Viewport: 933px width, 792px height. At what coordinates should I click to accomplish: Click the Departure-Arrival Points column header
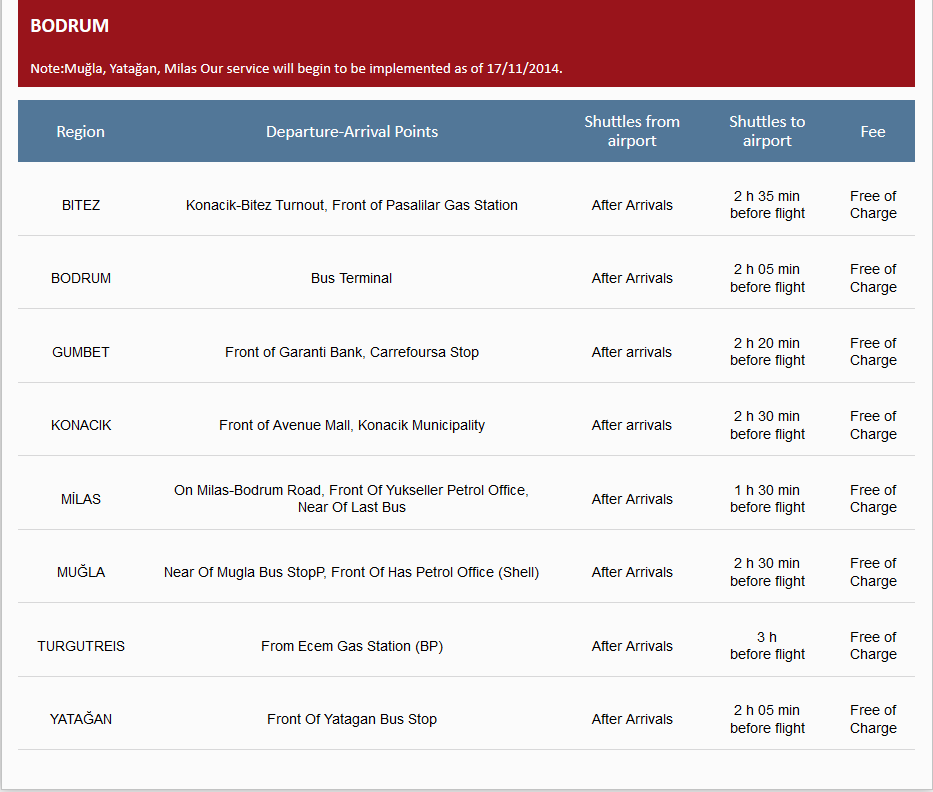tap(352, 132)
